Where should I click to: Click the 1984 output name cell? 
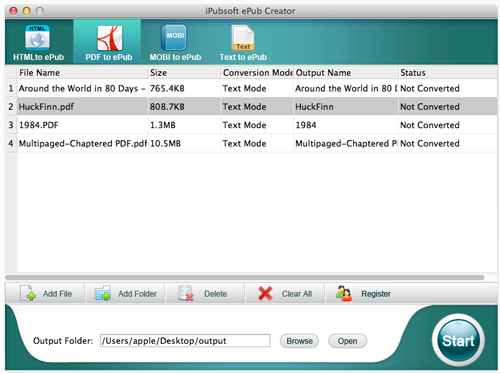coord(306,125)
